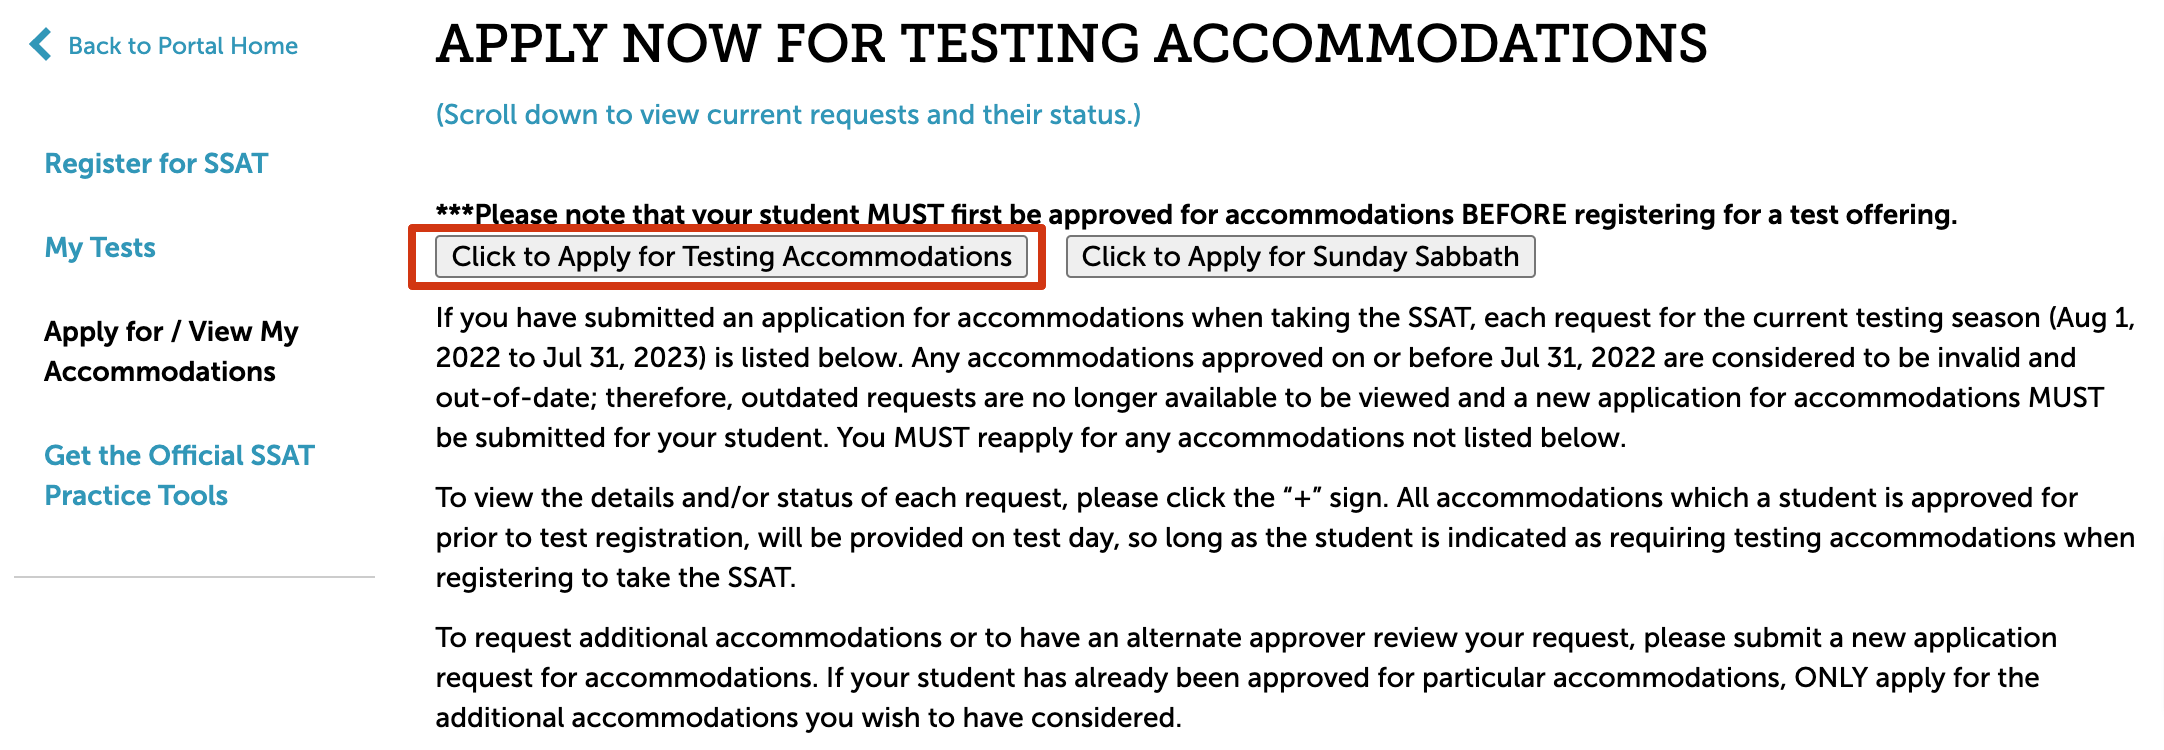Click the bold ***Please note line
This screenshot has width=2164, height=750.
[x=1196, y=214]
